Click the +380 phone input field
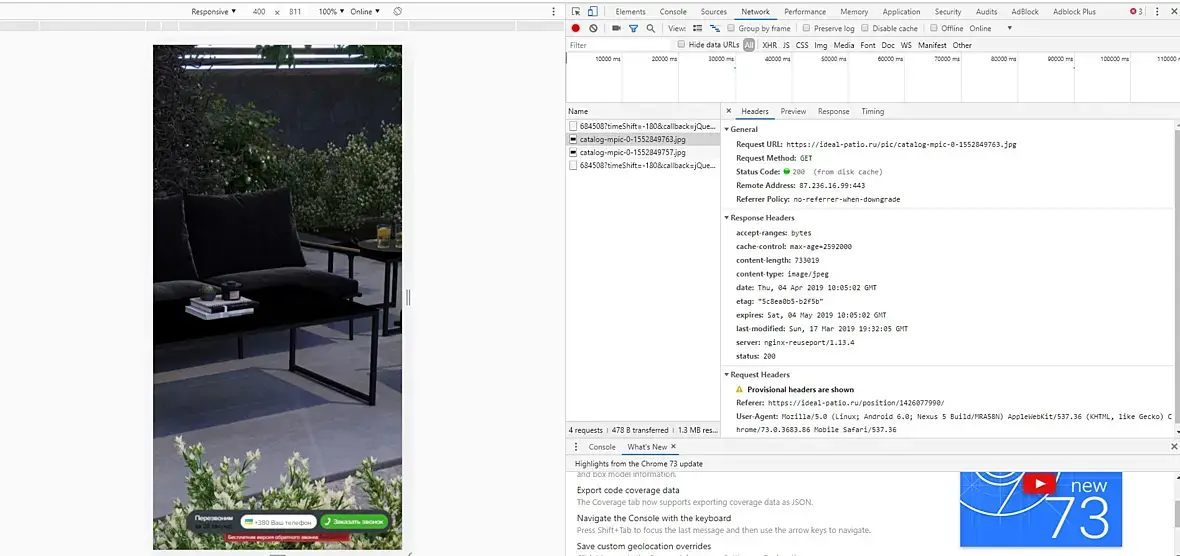 [x=278, y=521]
